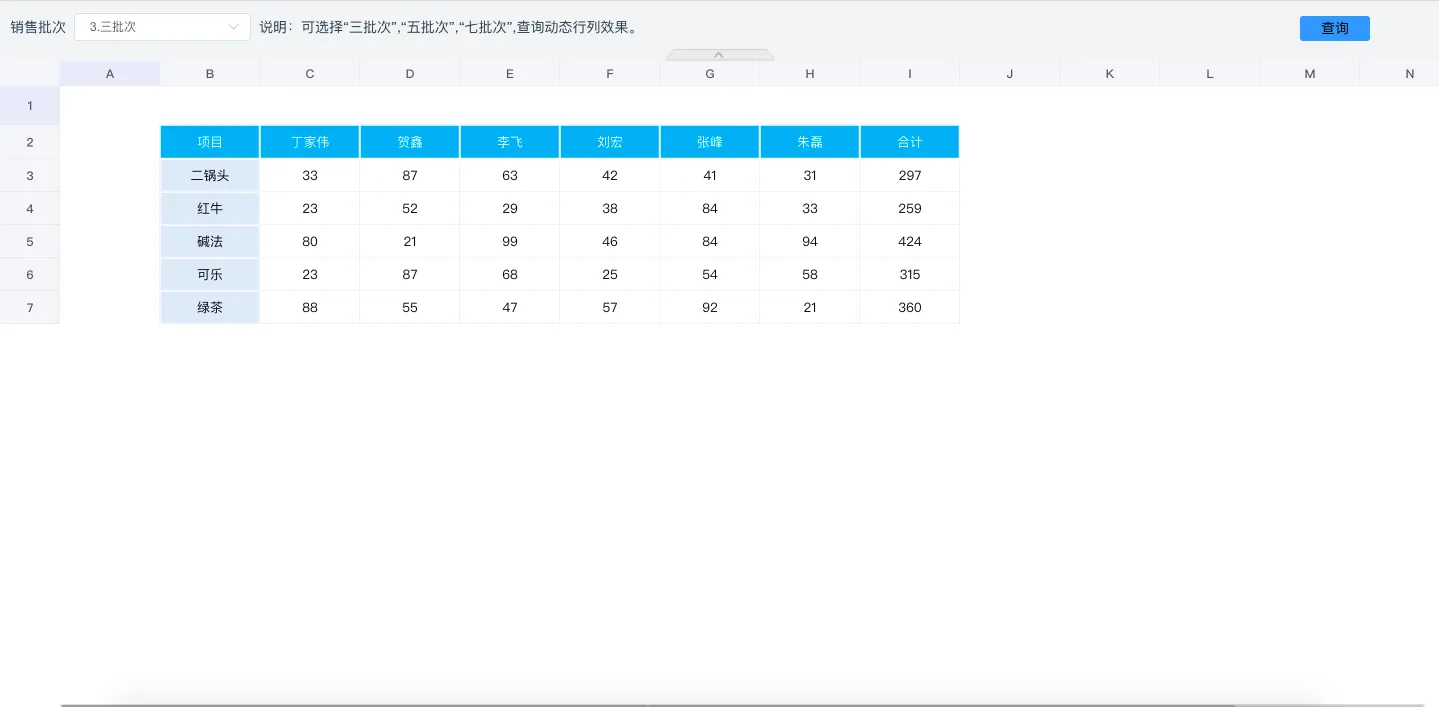Click the dropdown arrow next to 3.三批次
The image size is (1439, 707).
(x=234, y=27)
